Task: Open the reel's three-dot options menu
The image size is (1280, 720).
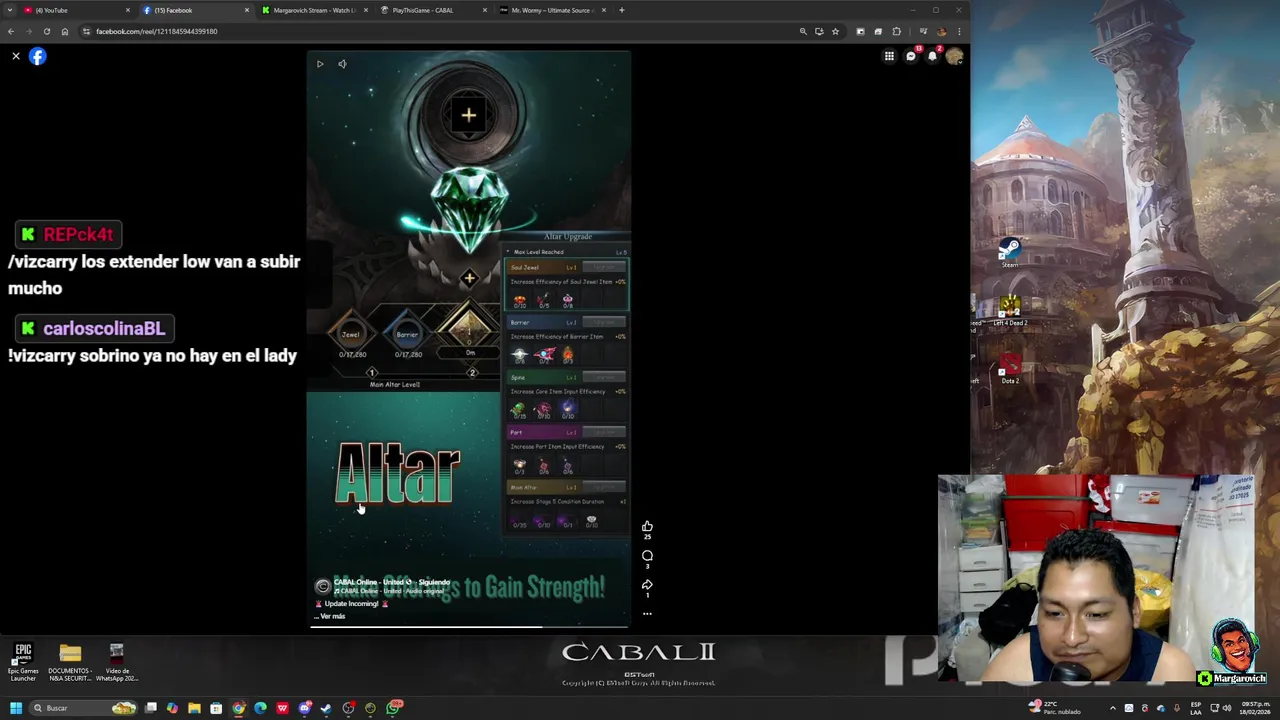Action: [x=647, y=614]
